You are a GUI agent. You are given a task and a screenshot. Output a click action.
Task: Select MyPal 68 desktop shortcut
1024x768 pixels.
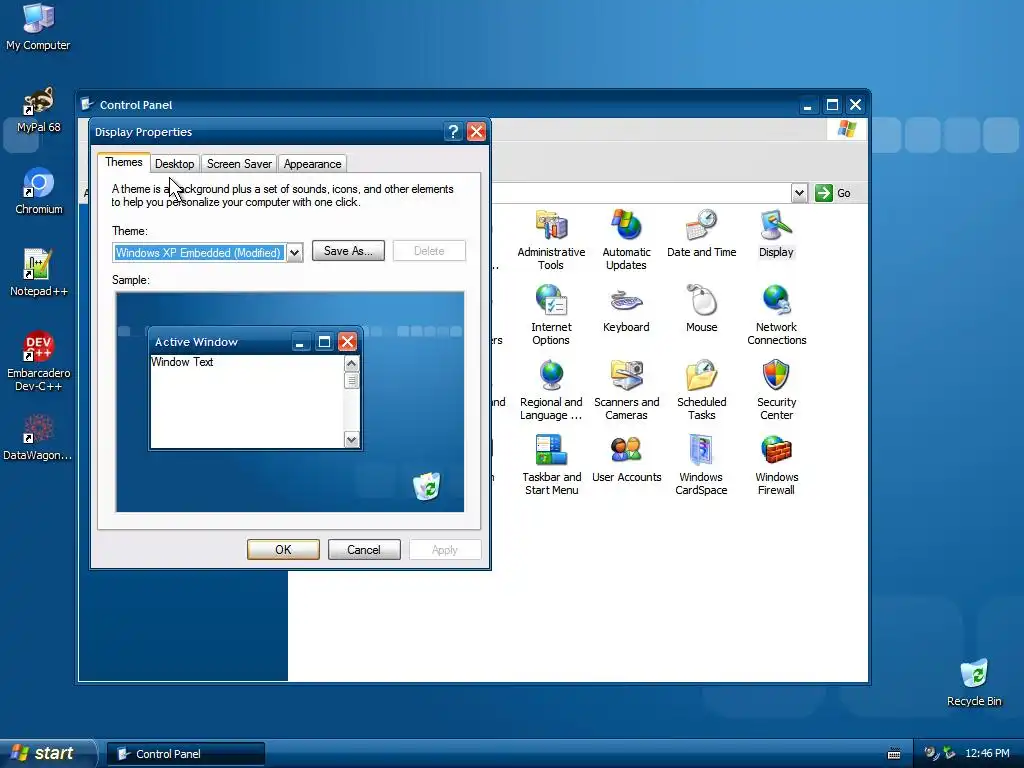(x=39, y=110)
